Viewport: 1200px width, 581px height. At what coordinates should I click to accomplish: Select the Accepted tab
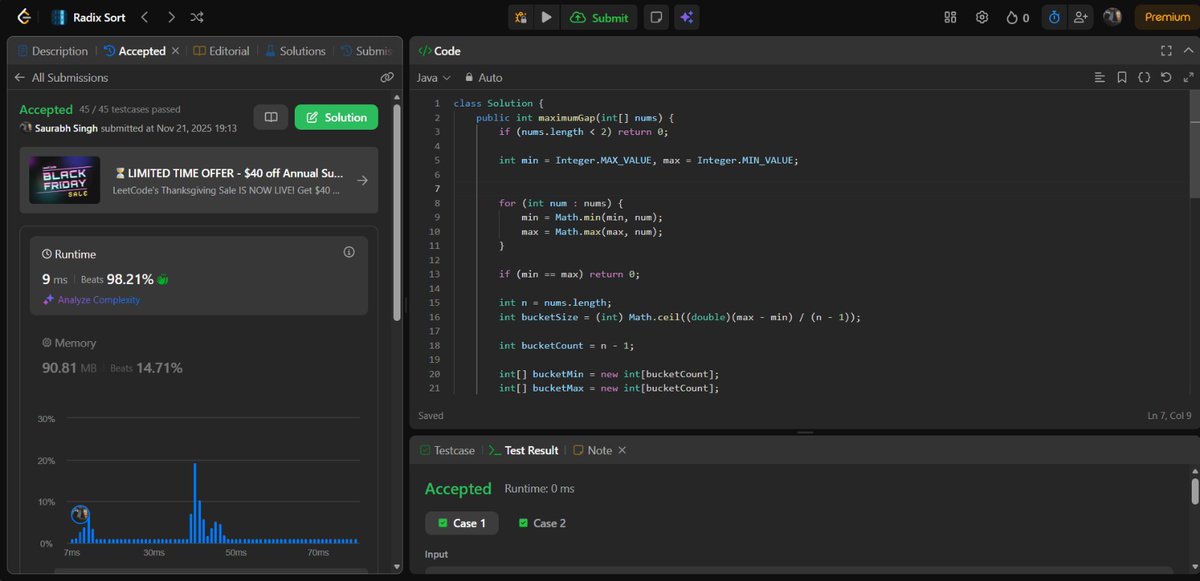point(134,51)
